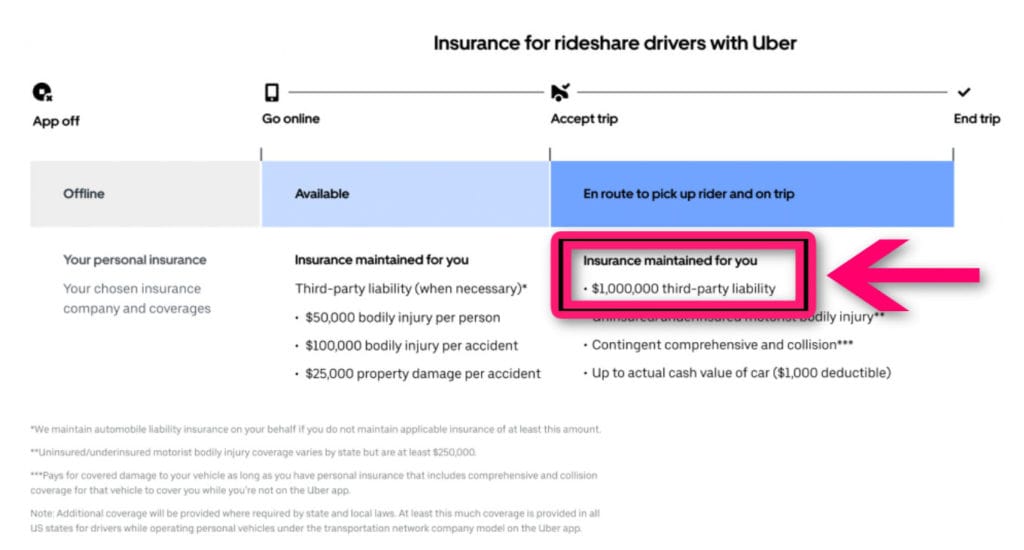Click the End trip checkmark icon

[x=964, y=92]
